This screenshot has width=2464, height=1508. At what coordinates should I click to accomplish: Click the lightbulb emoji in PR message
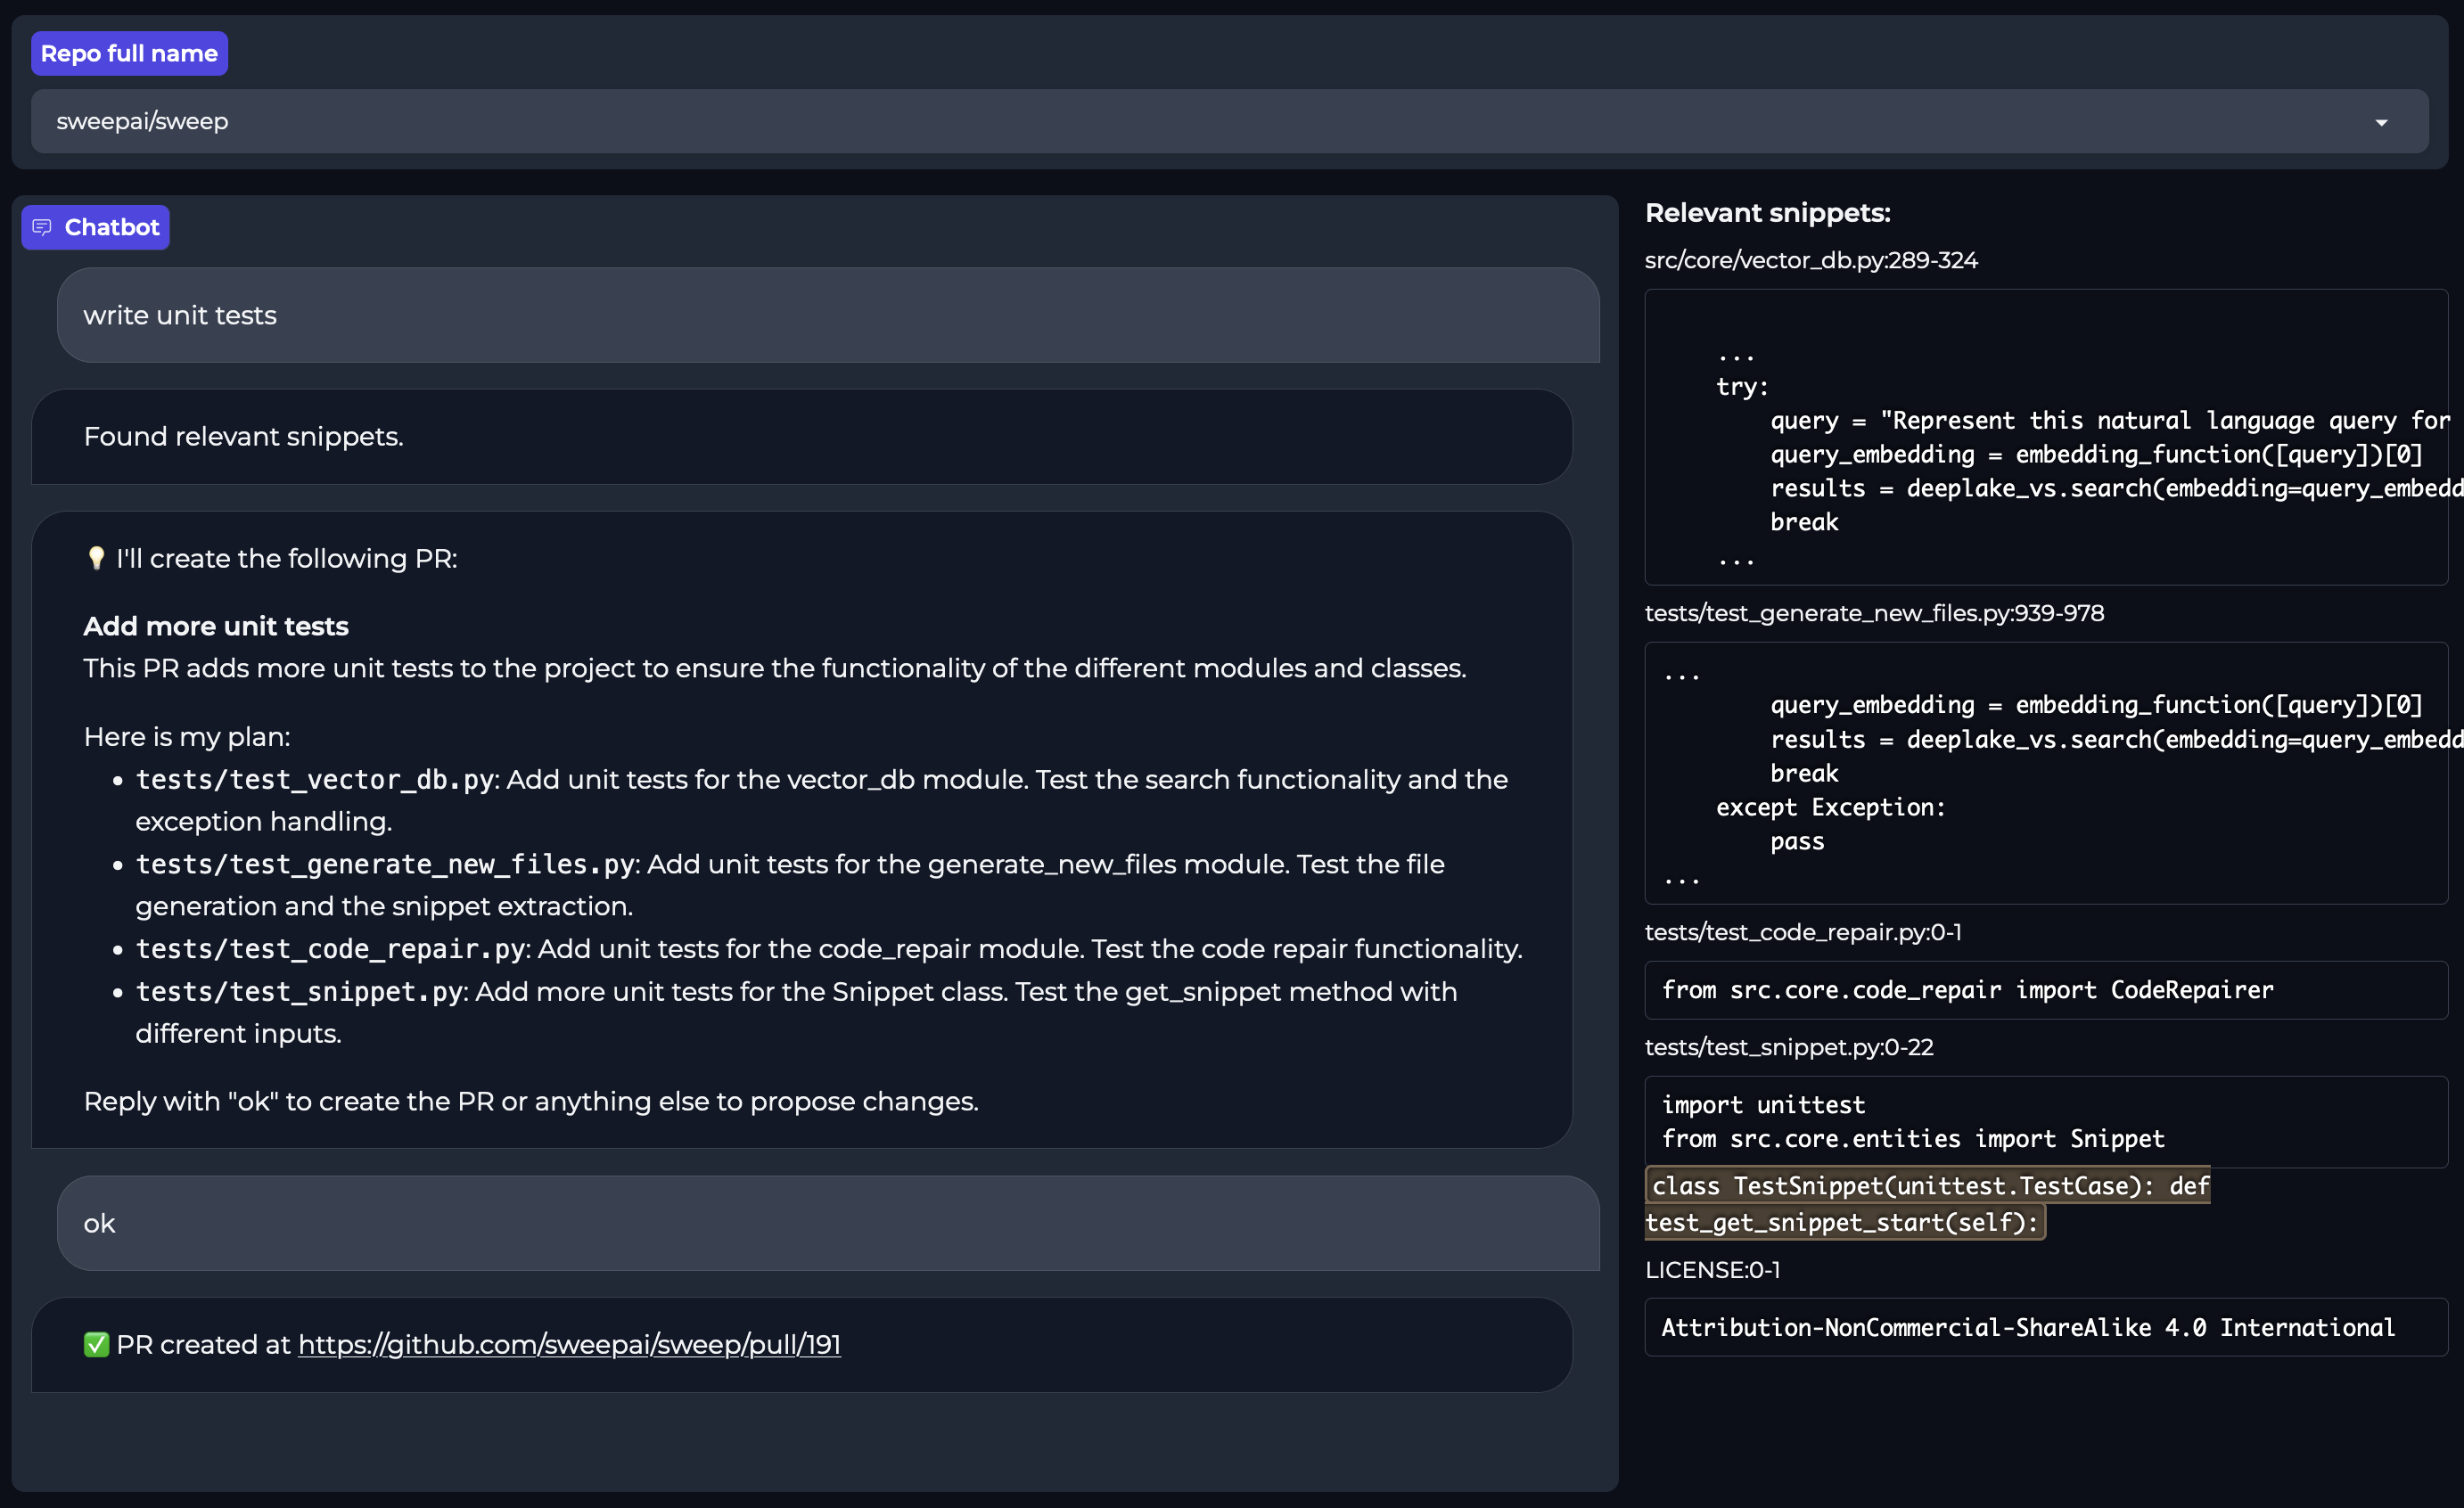[x=96, y=558]
